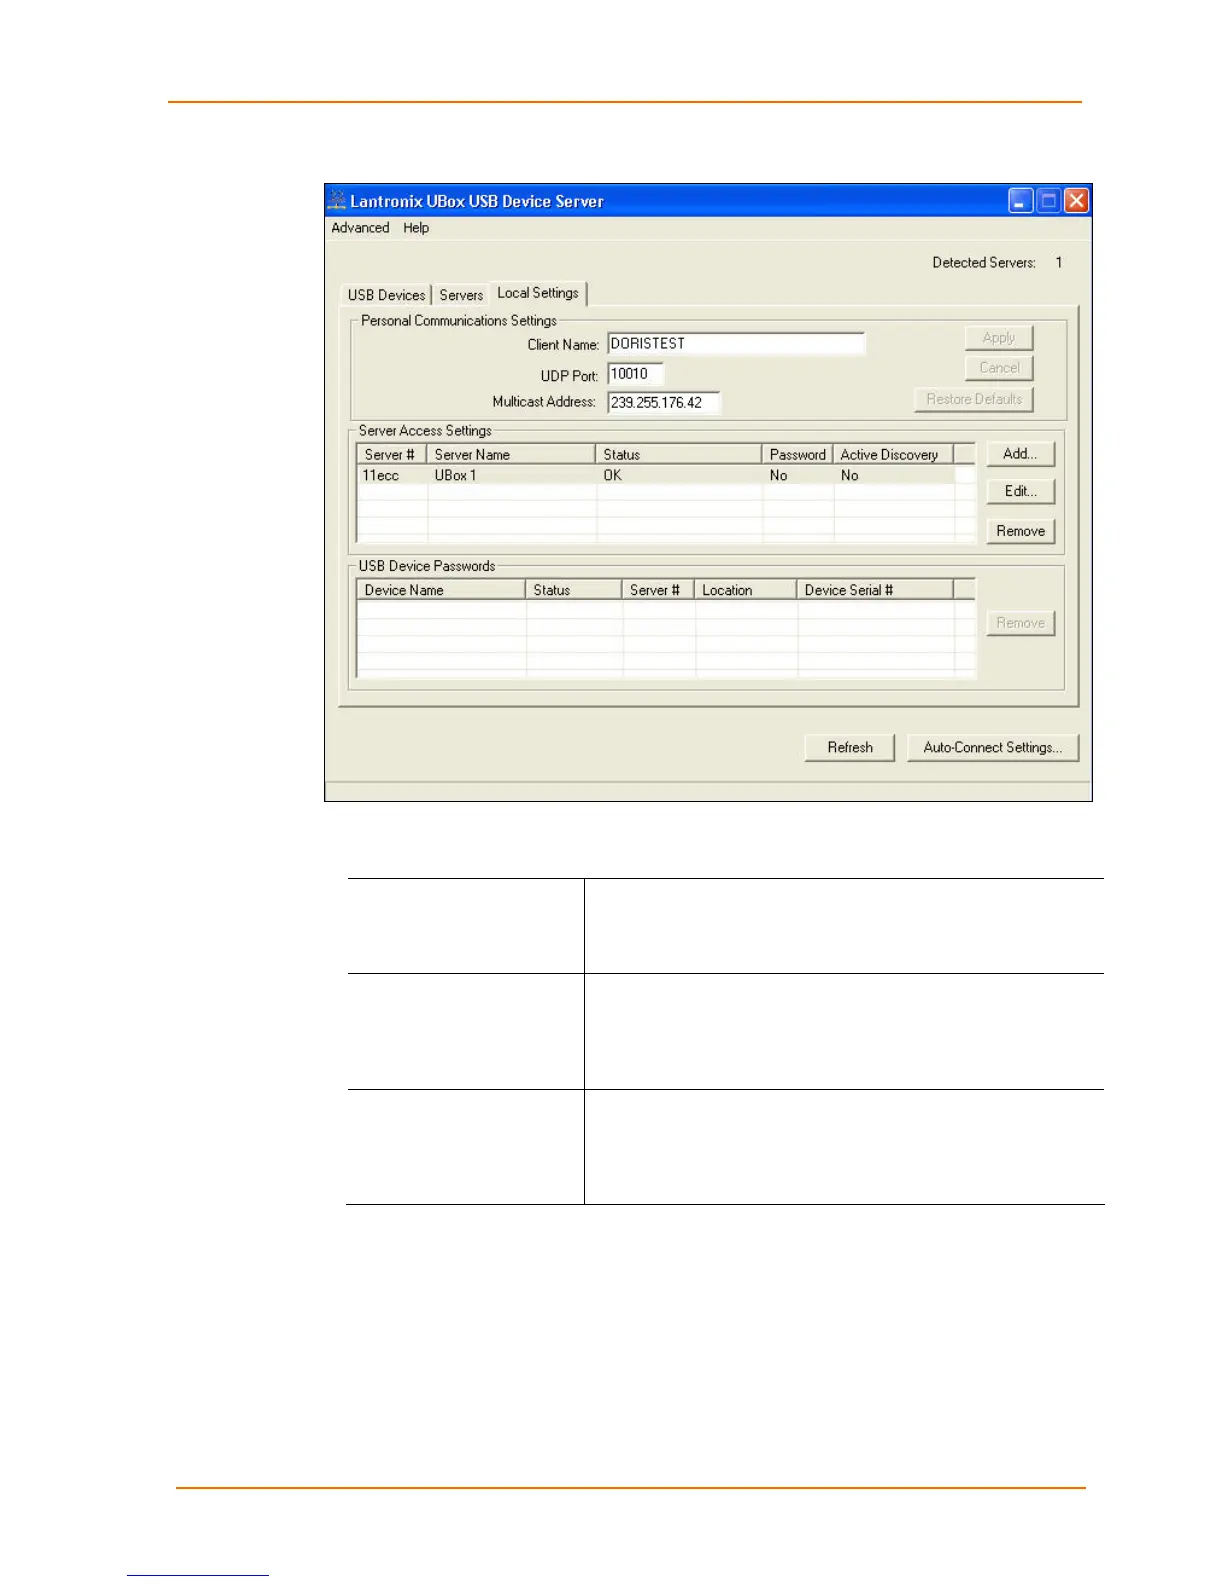The height and width of the screenshot is (1584, 1224).
Task: Select the Local Settings tab
Action: pos(538,293)
